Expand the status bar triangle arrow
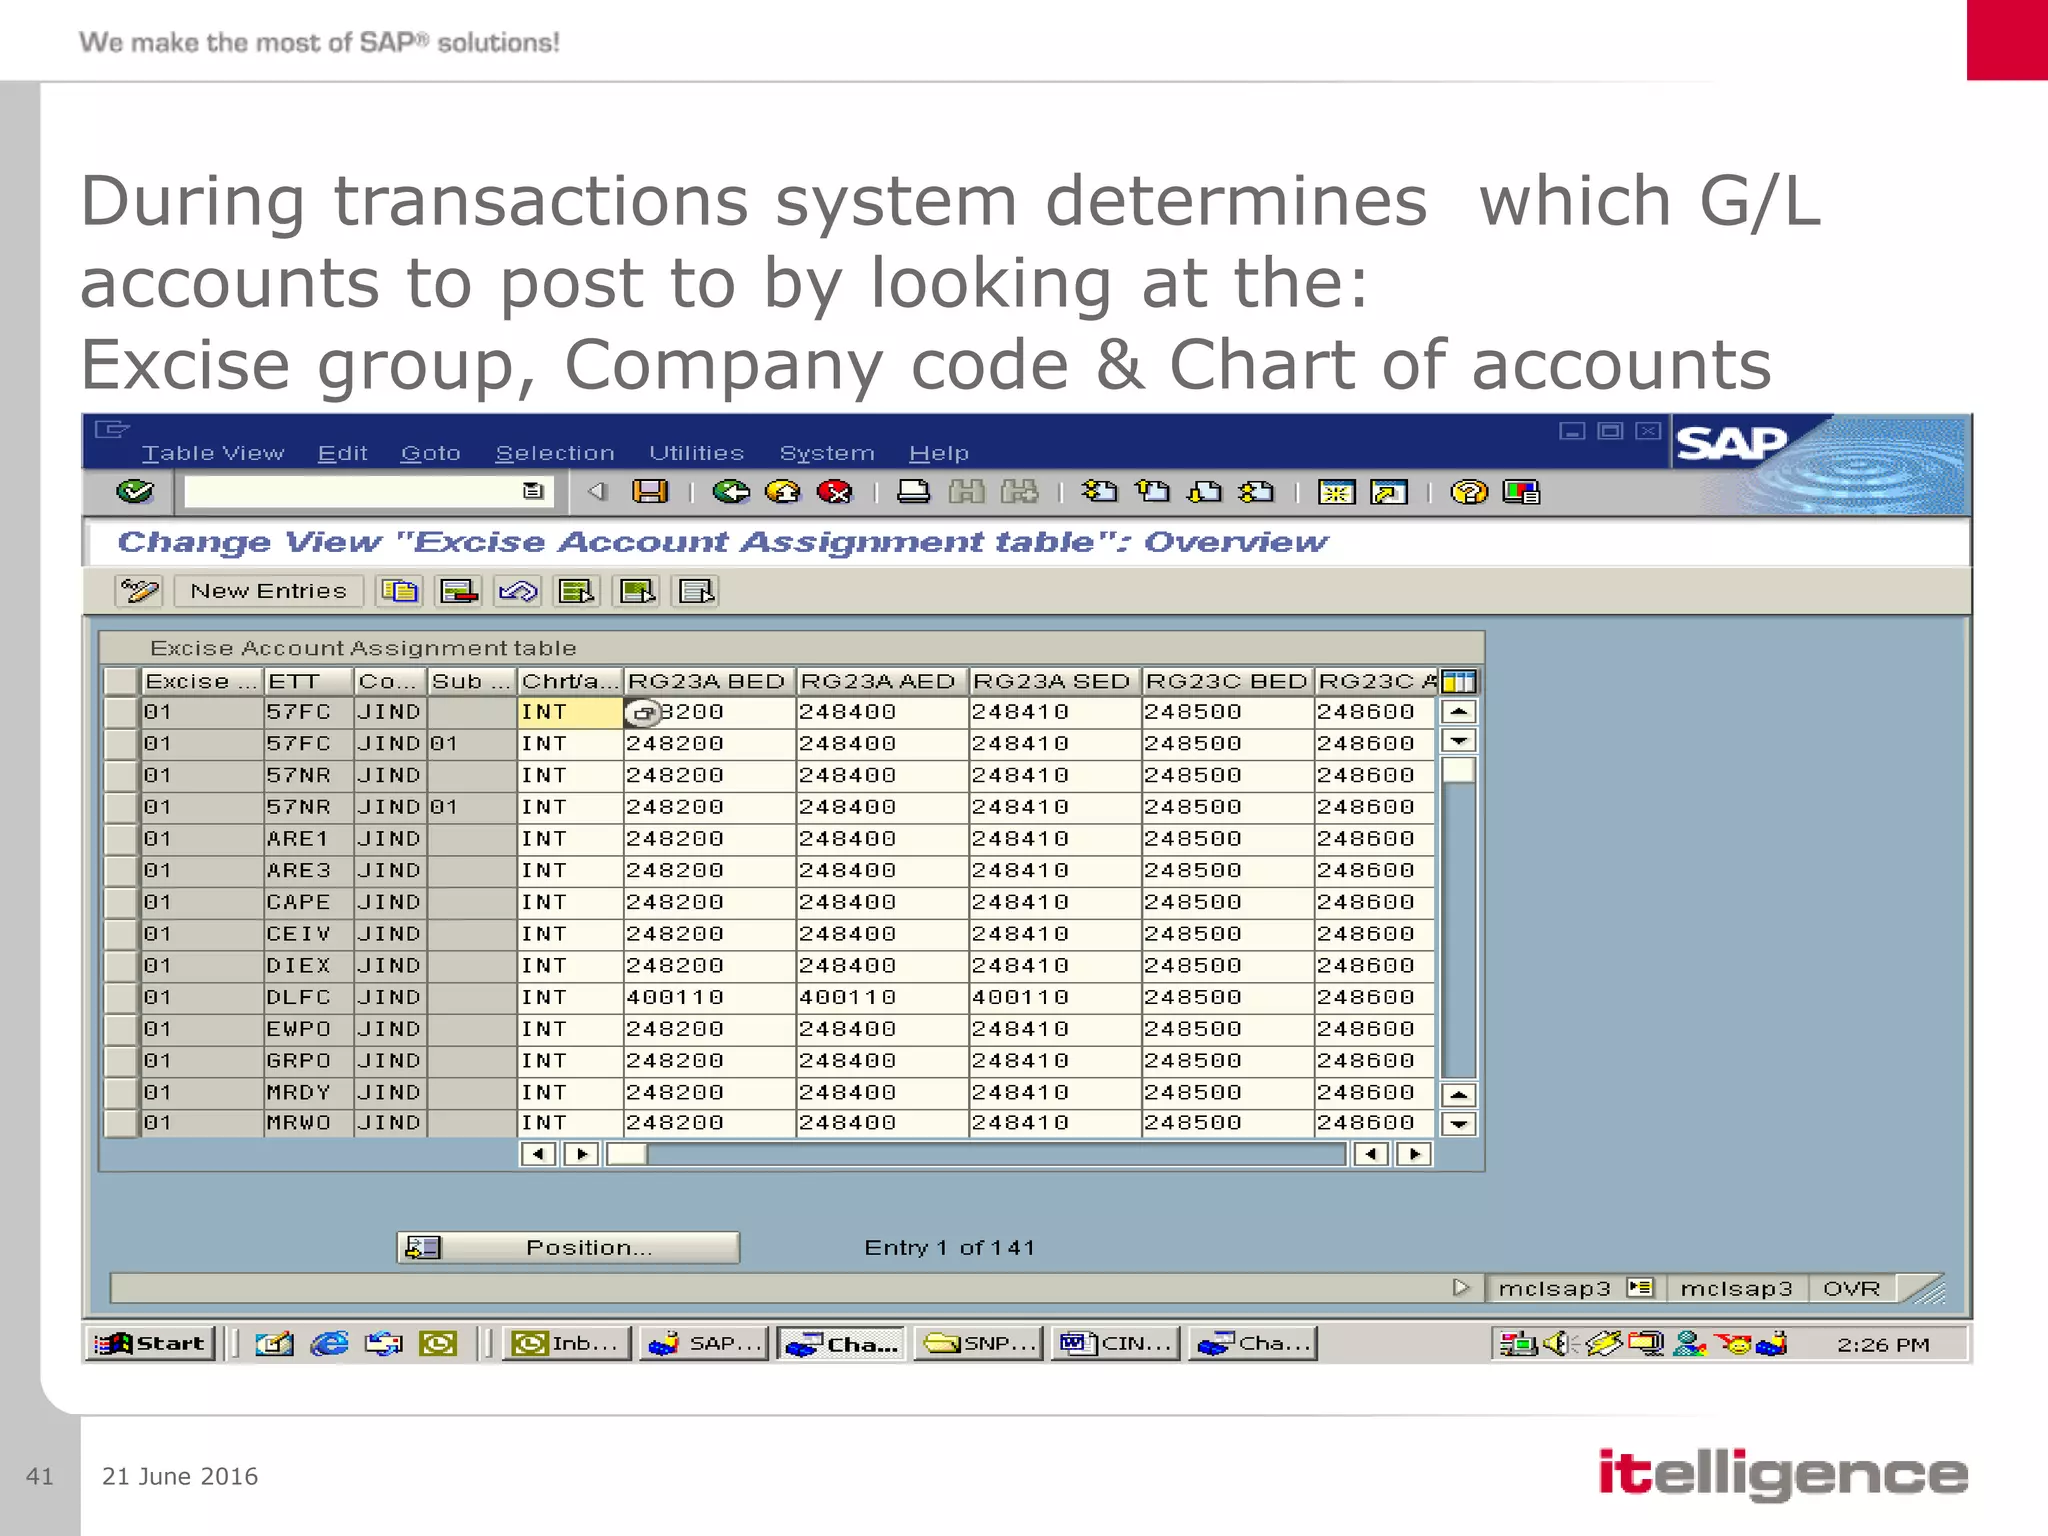Image resolution: width=2048 pixels, height=1536 pixels. pos(1461,1288)
